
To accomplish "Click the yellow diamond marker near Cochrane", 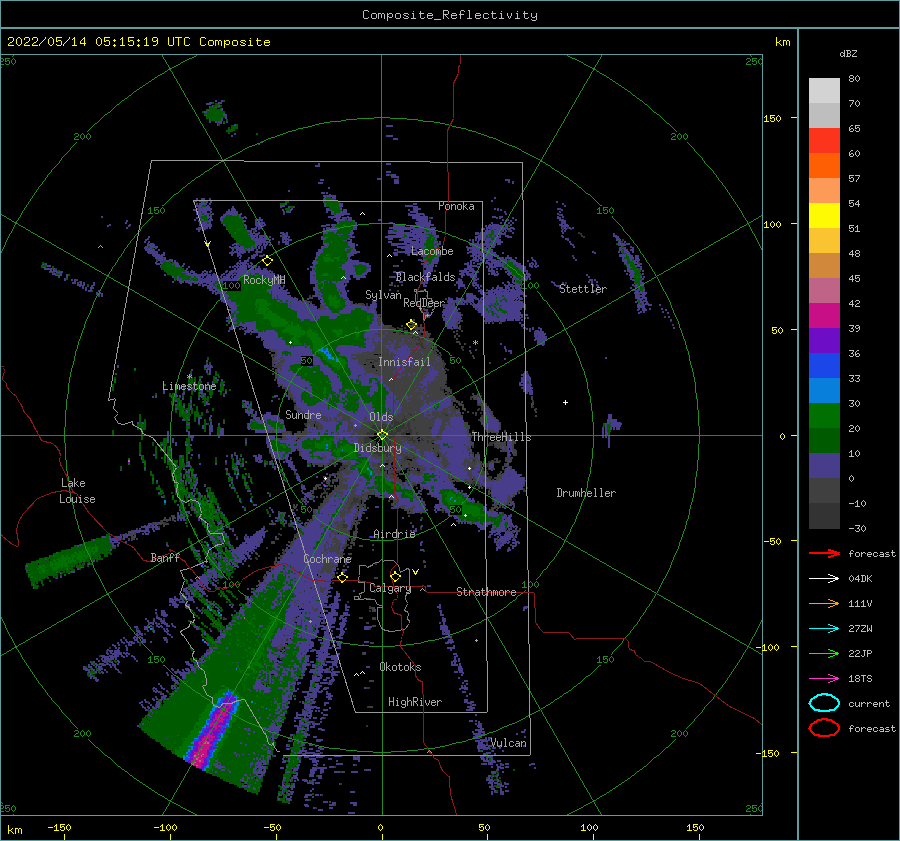I will click(x=342, y=577).
